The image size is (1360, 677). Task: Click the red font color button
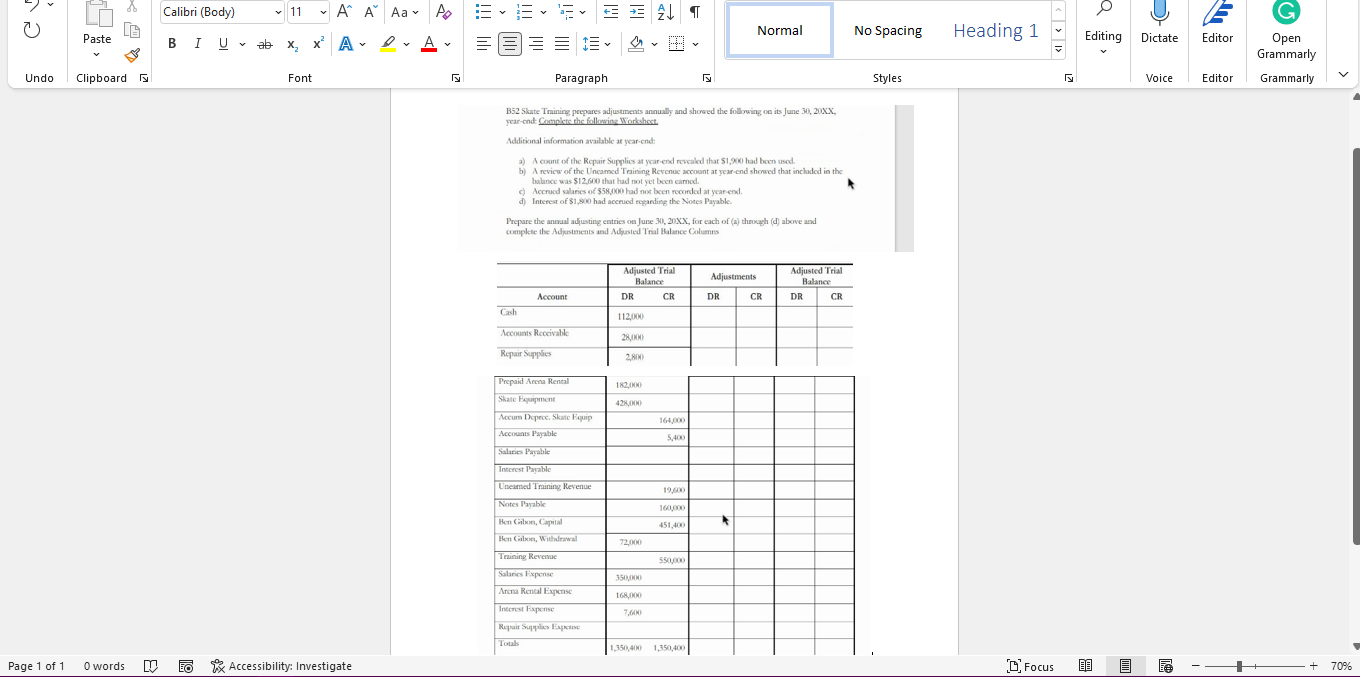pos(428,44)
